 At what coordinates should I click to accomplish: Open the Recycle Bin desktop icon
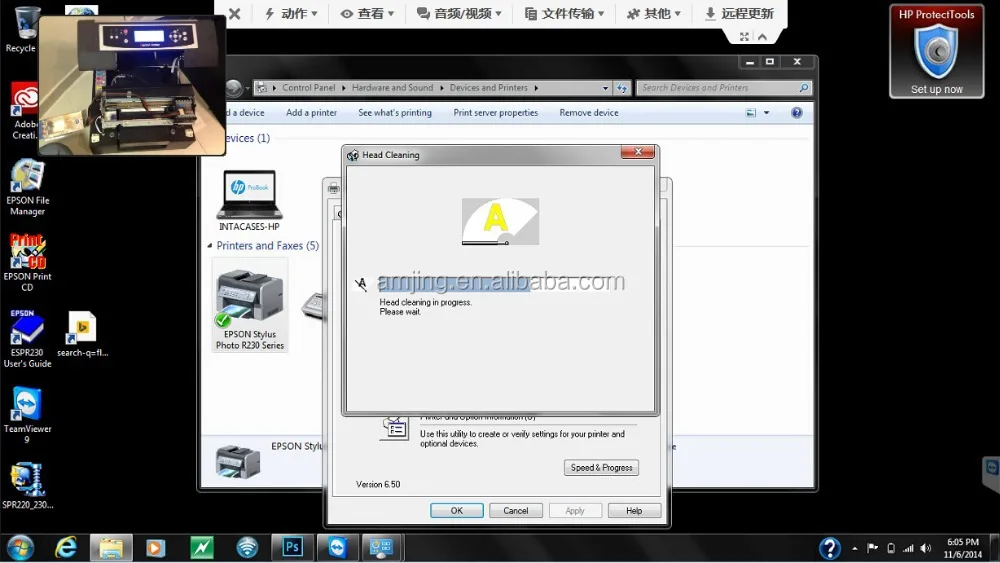click(24, 29)
